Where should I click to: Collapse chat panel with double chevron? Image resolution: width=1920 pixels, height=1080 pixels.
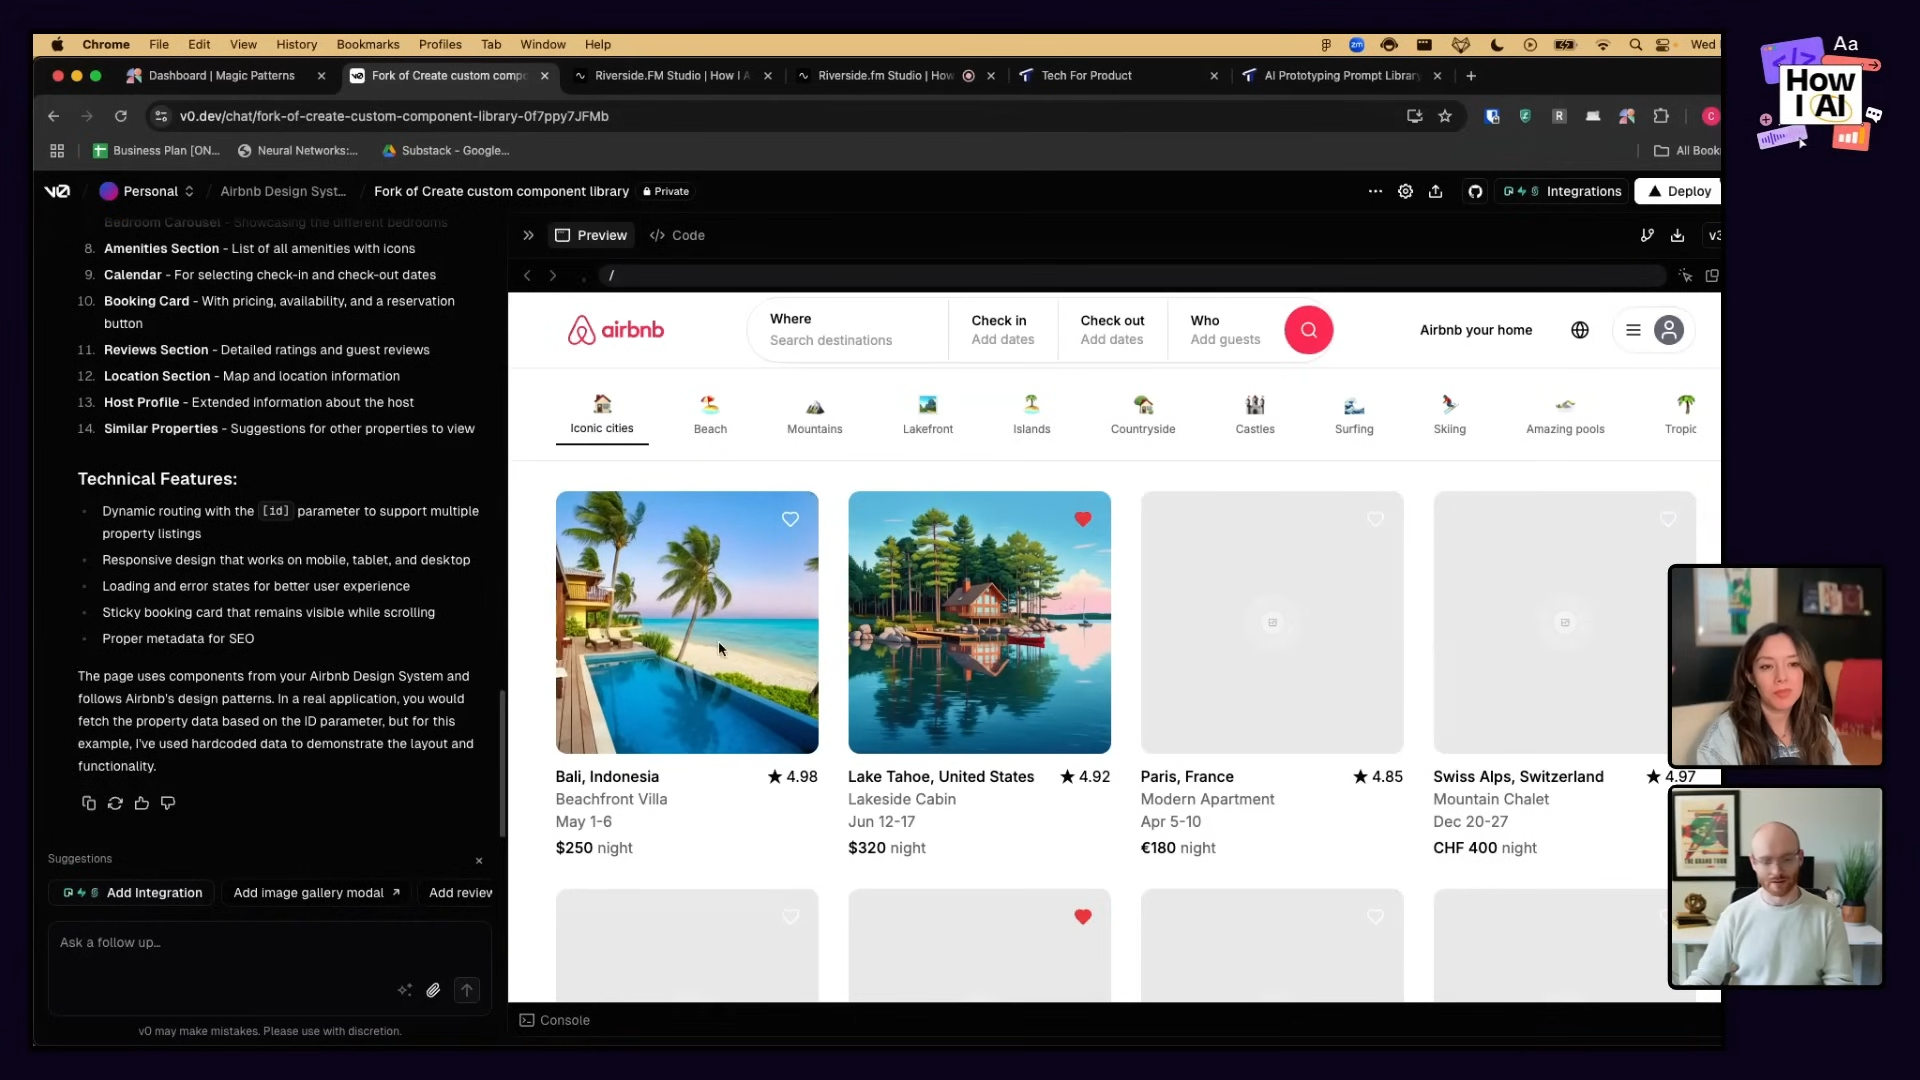pyautogui.click(x=528, y=235)
